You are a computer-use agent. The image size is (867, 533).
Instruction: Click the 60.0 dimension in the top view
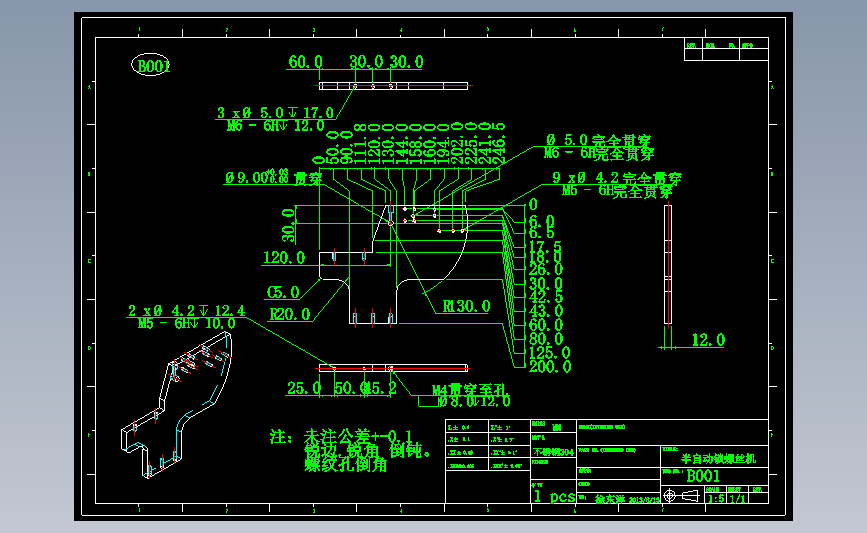click(305, 62)
